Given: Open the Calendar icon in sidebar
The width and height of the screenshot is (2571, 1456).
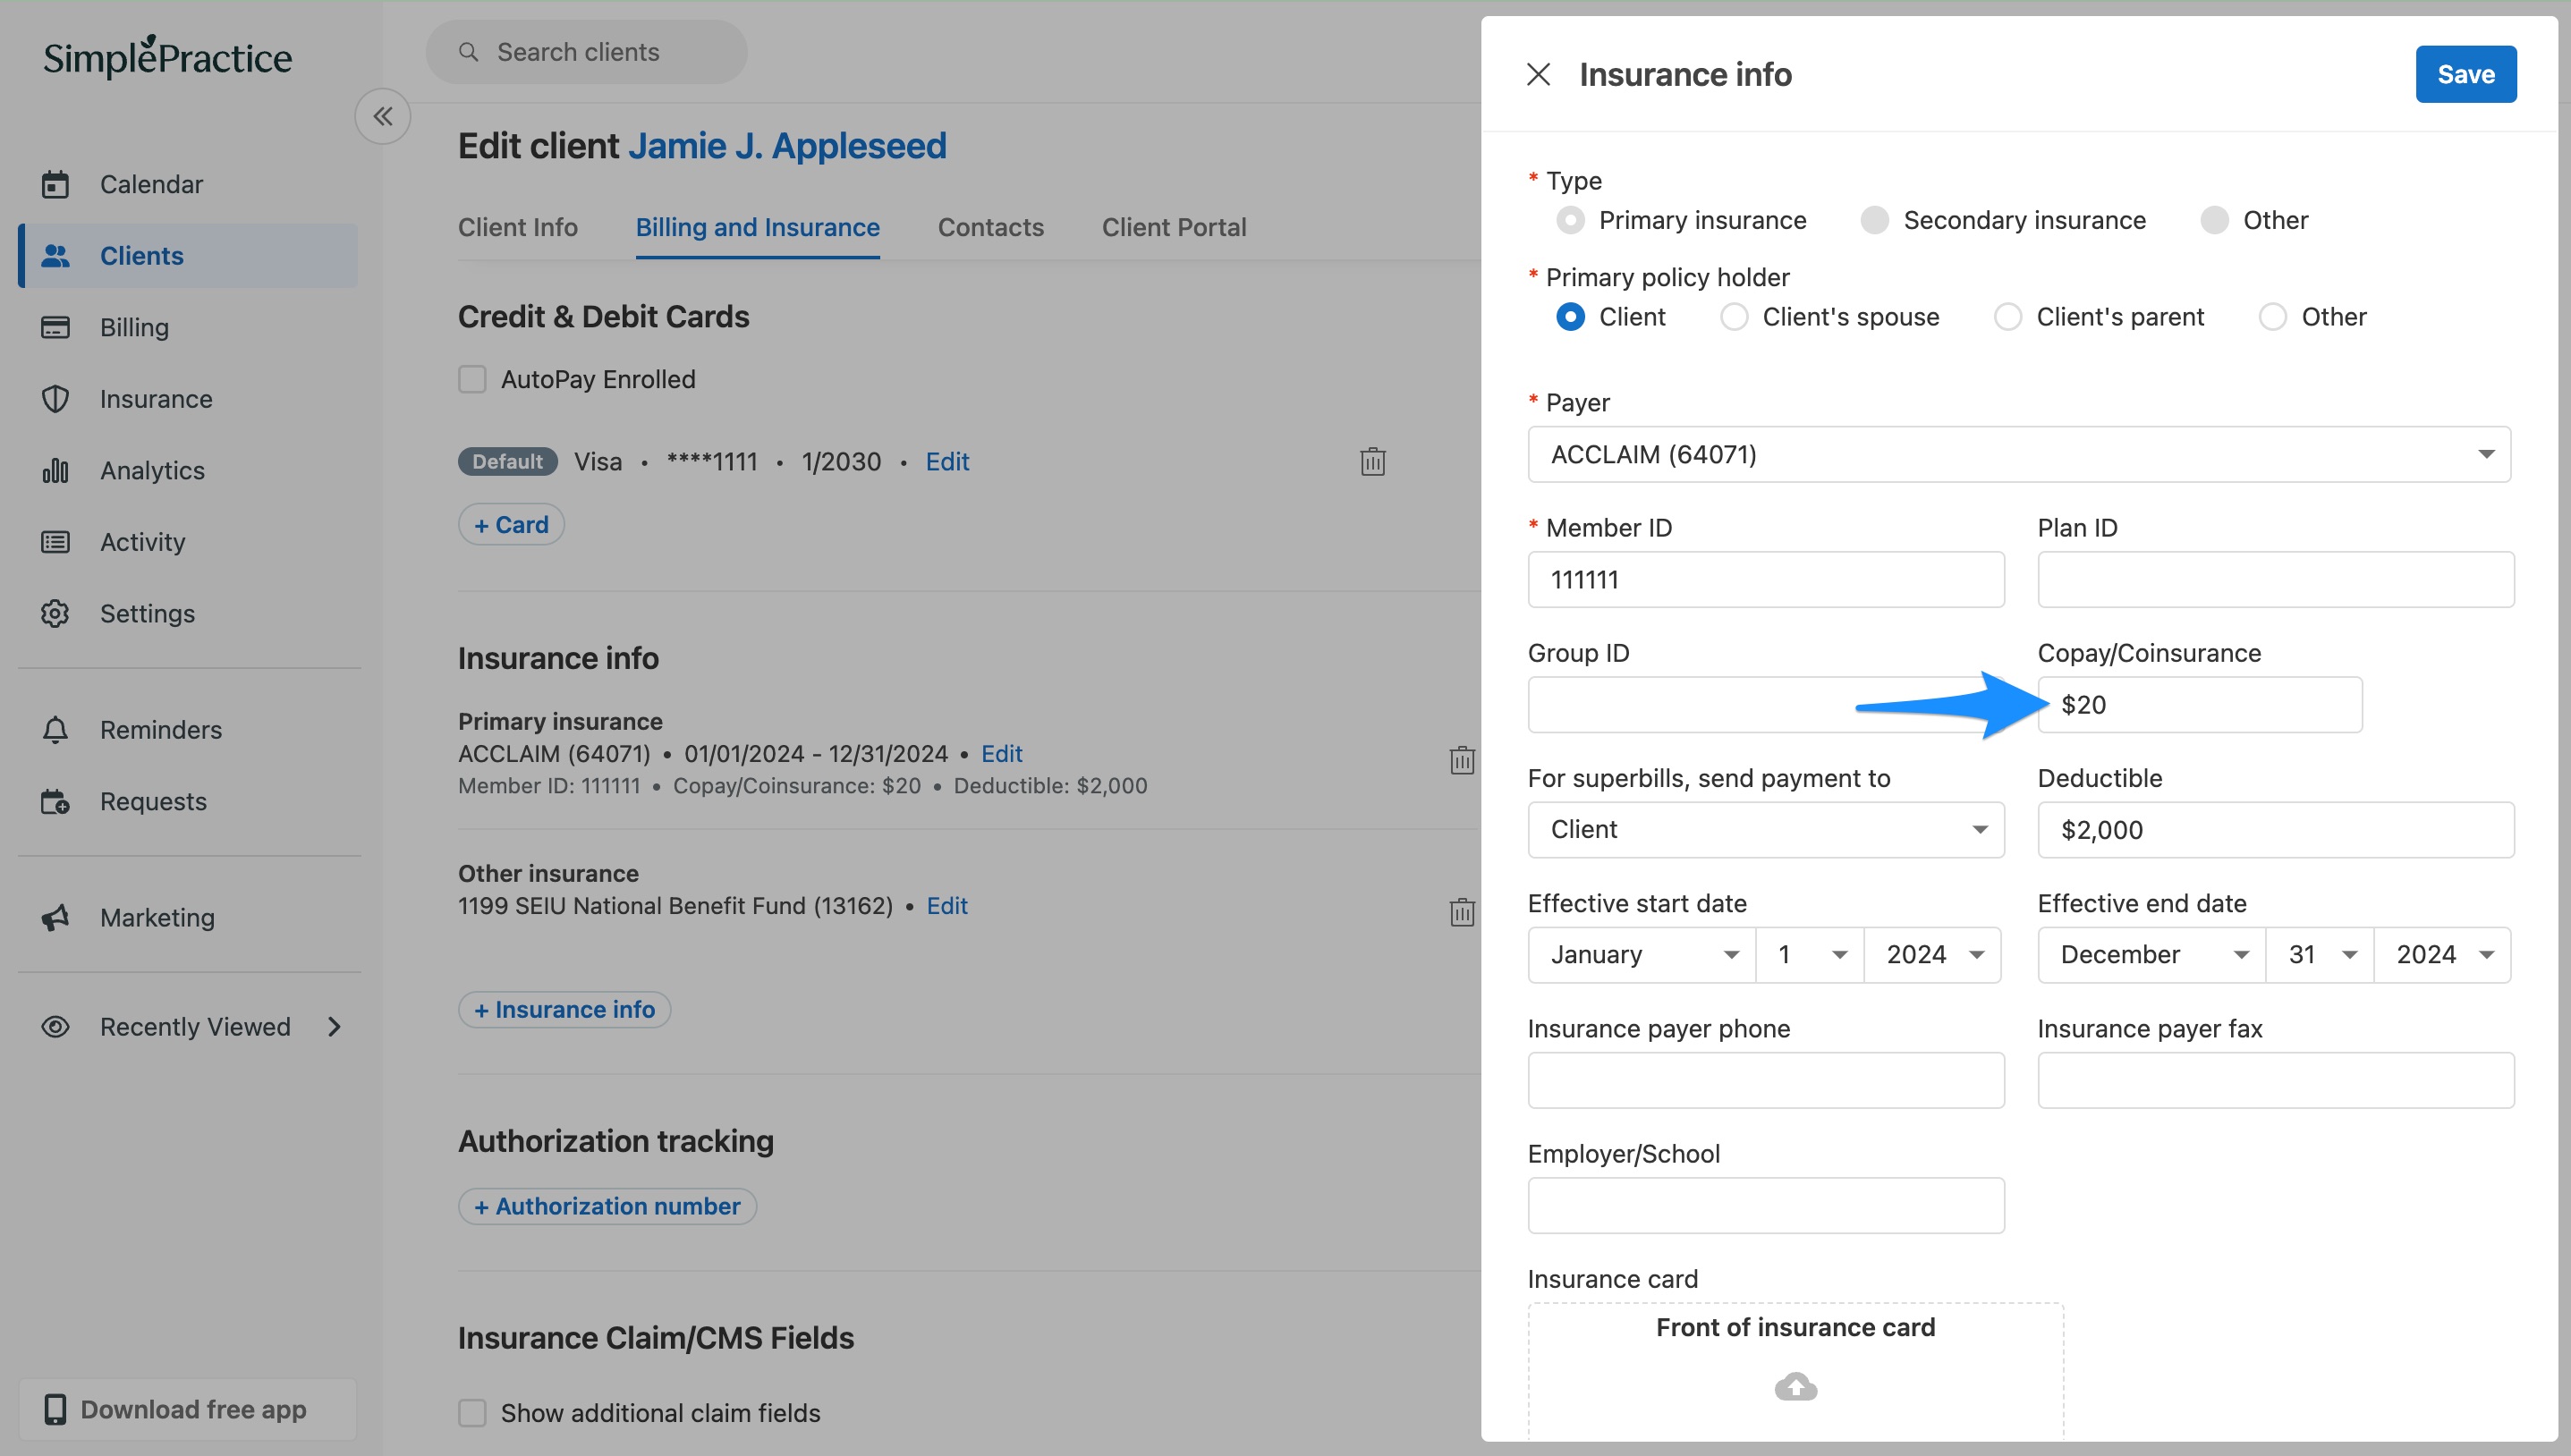Looking at the screenshot, I should (x=55, y=184).
